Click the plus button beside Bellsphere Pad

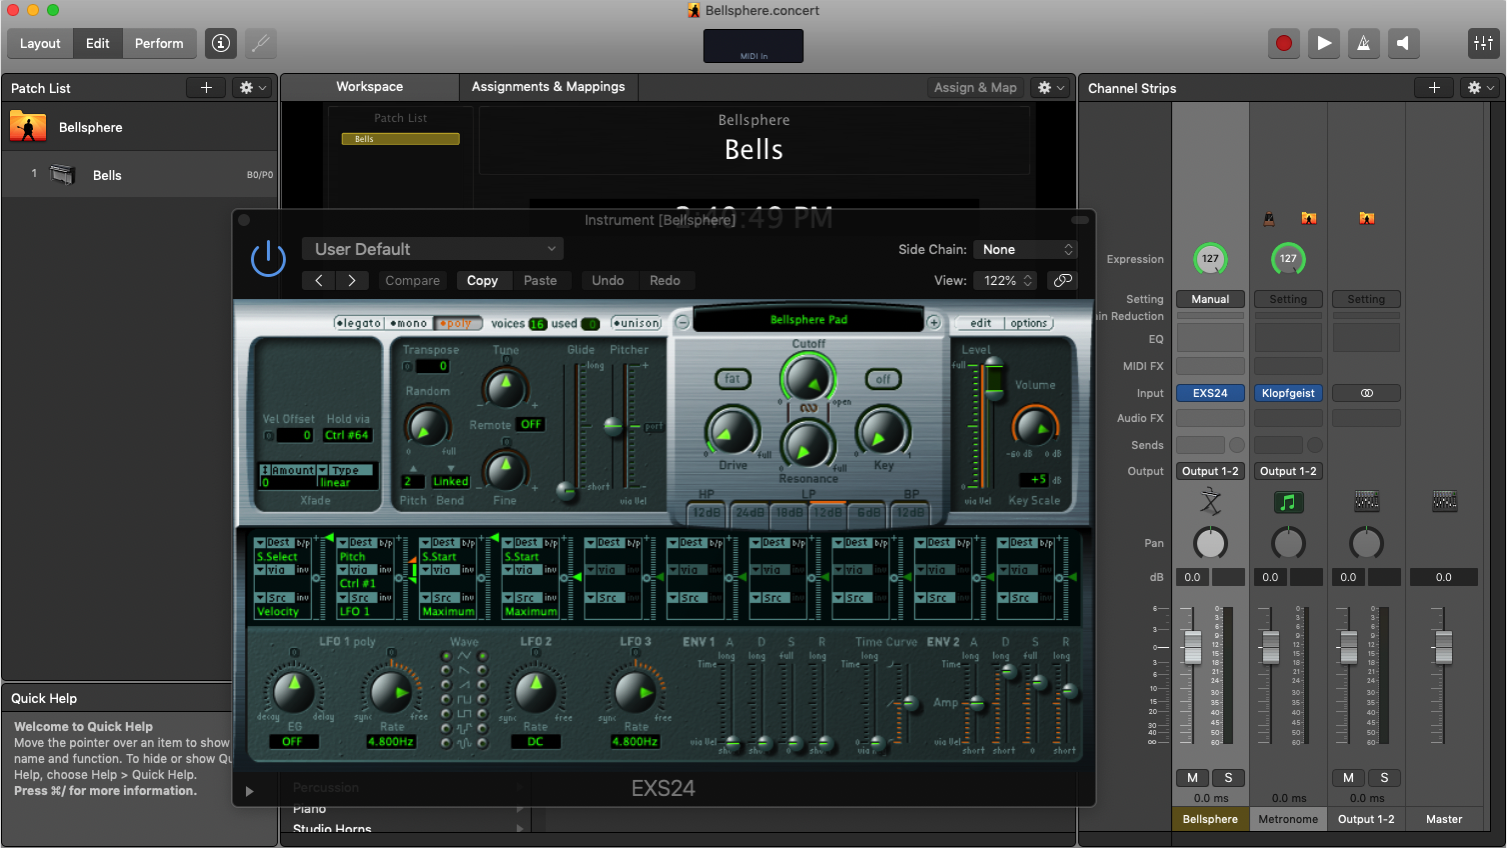click(933, 322)
